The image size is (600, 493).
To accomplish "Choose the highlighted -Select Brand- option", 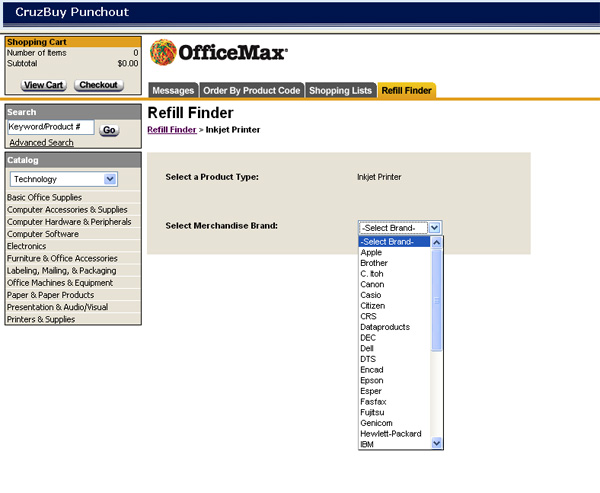I will click(394, 242).
